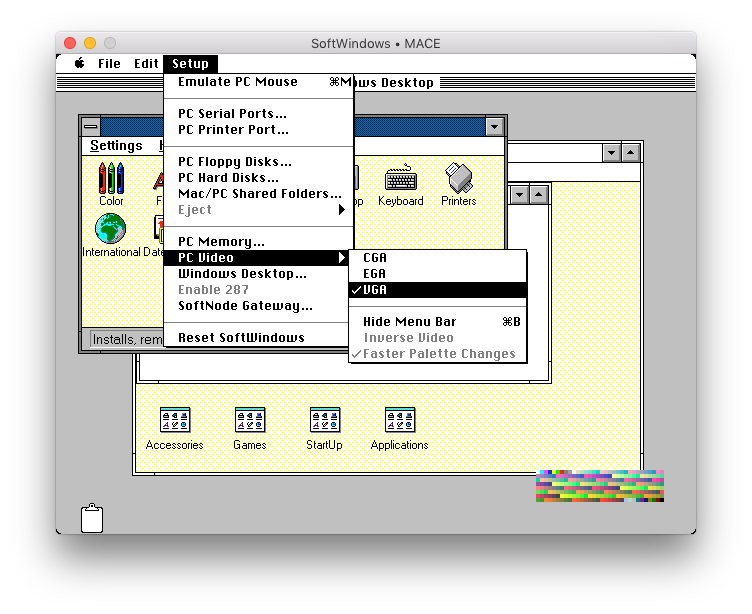The image size is (752, 614).
Task: Select CGA video mode
Action: (438, 258)
